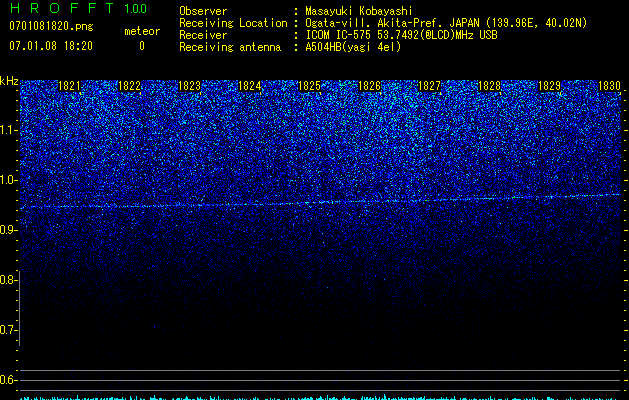
Task: Click the receiver value ICOM IC-575 53.7492 MHz USB
Action: (x=402, y=35)
